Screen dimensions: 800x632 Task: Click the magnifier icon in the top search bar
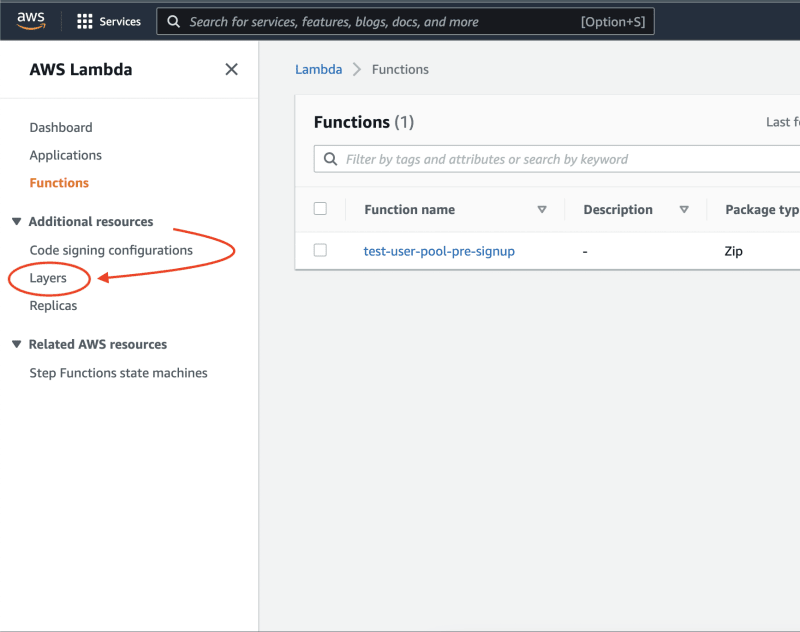pos(173,21)
